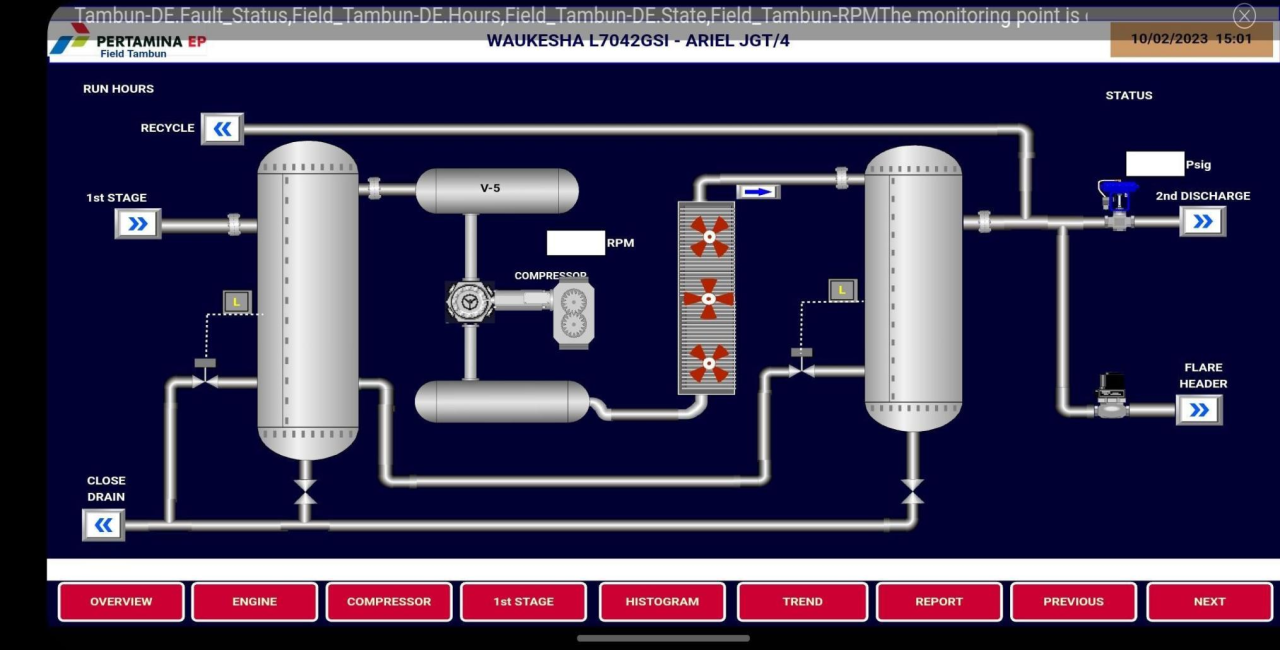Go to the TREND page
This screenshot has height=650, width=1280.
pos(802,602)
